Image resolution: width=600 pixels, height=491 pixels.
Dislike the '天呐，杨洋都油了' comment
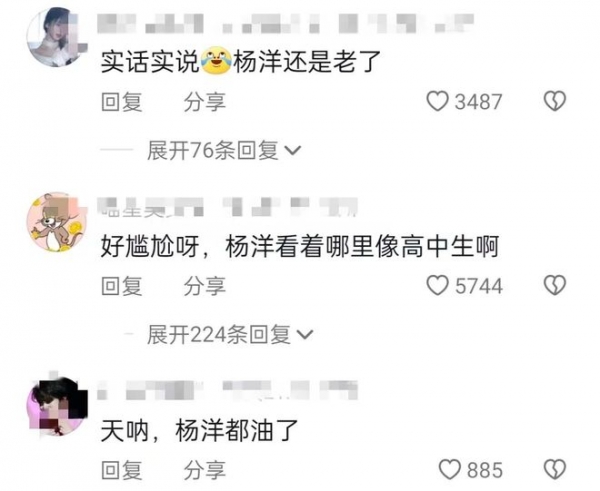(x=555, y=470)
